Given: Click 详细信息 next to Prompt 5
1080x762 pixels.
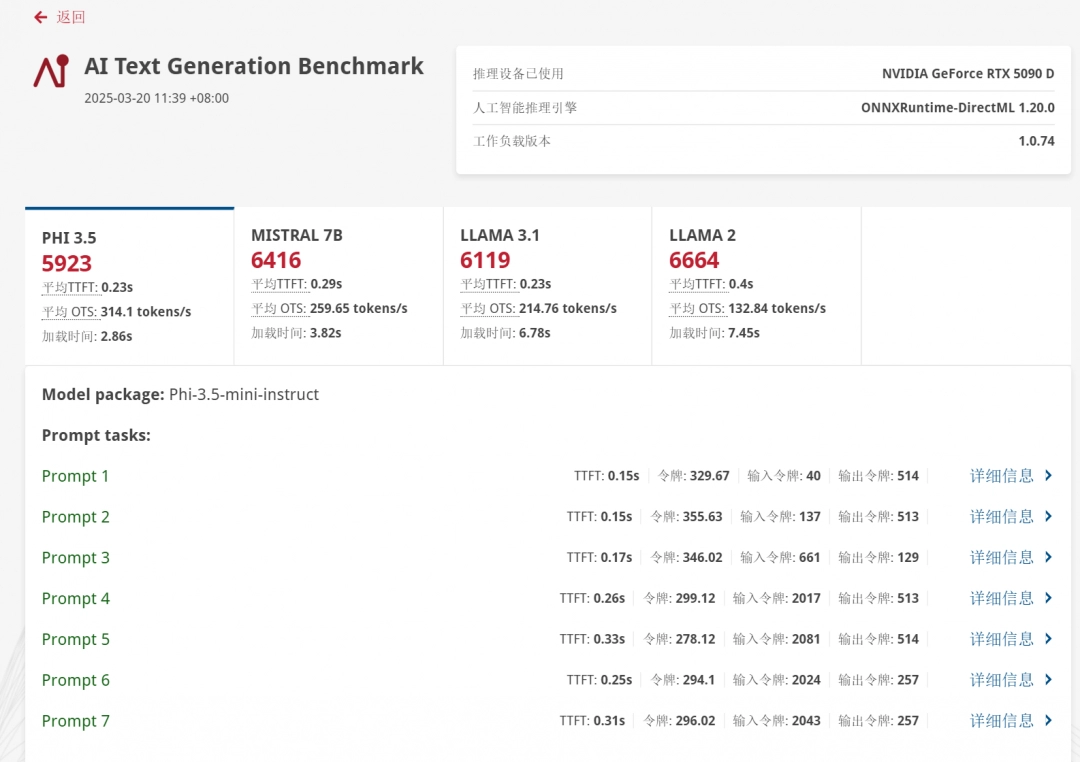Looking at the screenshot, I should pos(1003,639).
